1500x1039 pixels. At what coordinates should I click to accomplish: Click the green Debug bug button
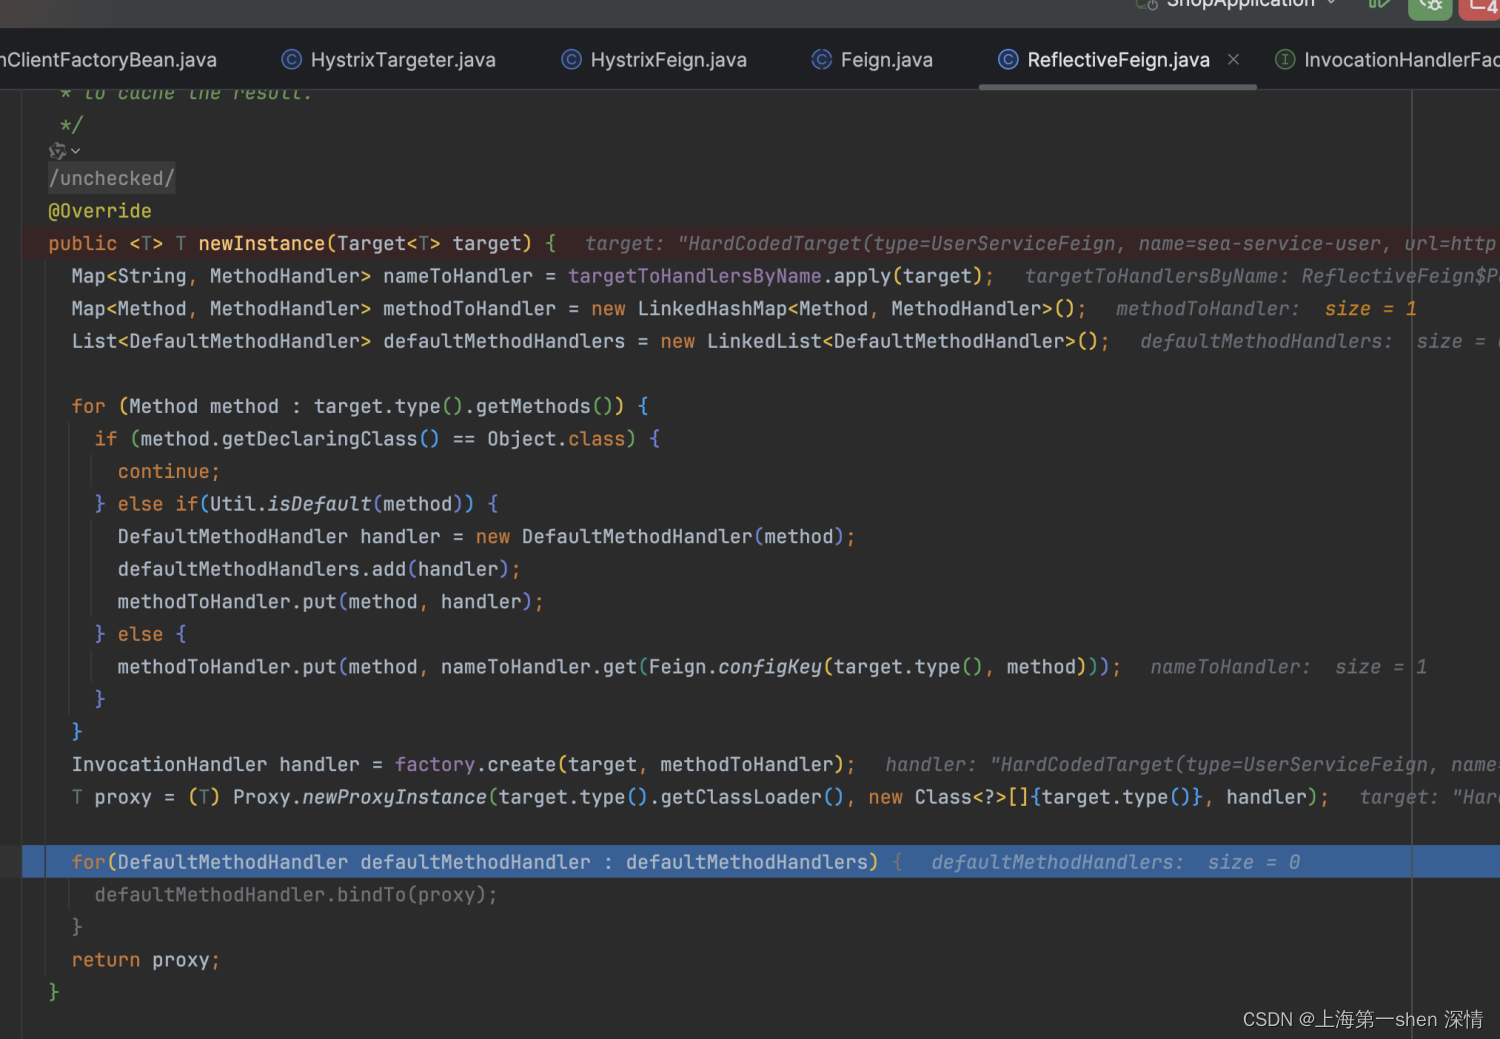click(1430, 7)
